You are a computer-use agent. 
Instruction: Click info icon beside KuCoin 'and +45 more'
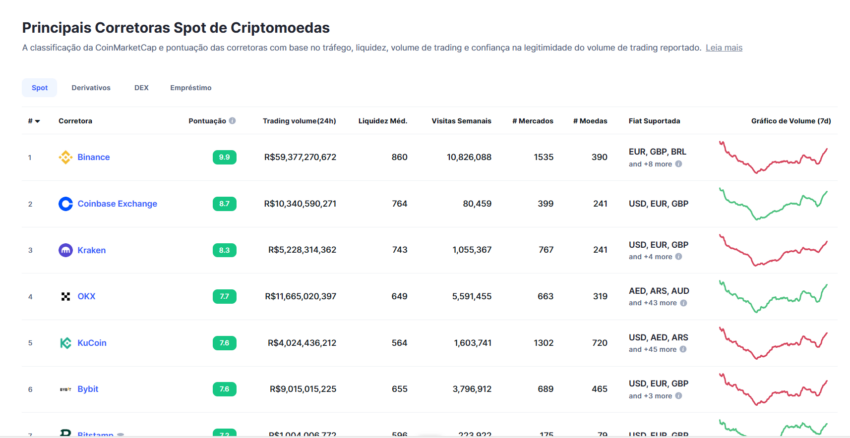[683, 350]
